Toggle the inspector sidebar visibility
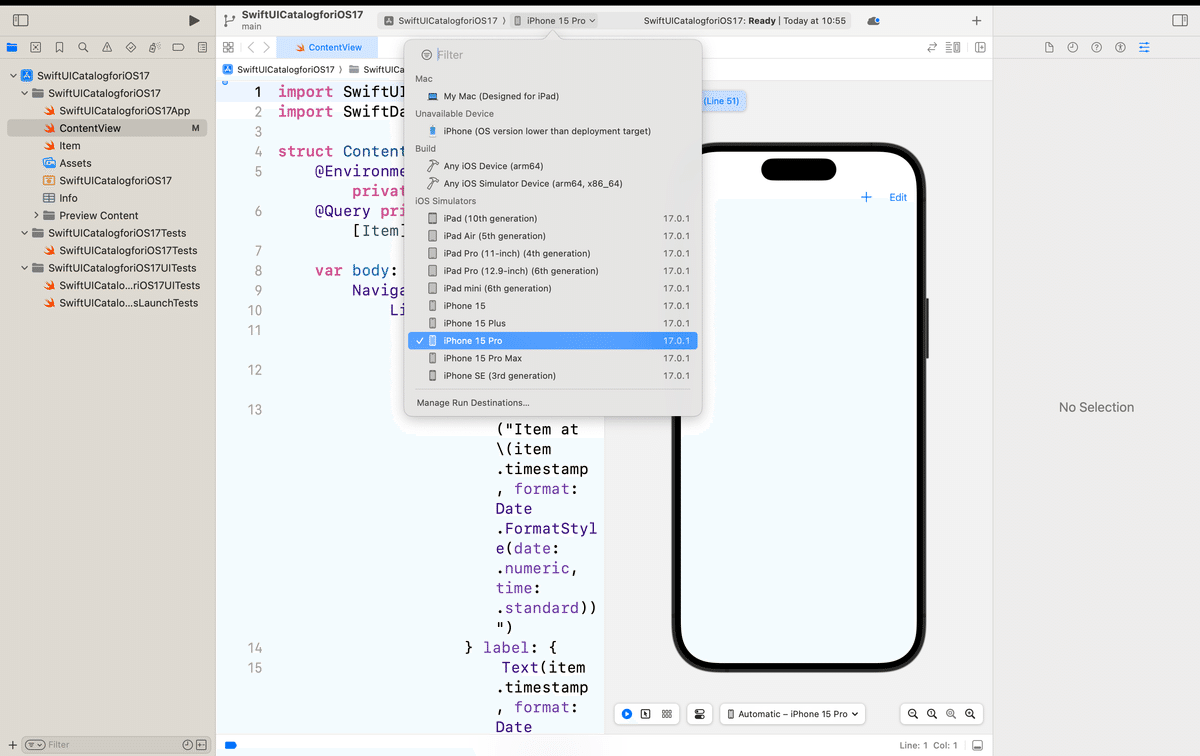This screenshot has width=1200, height=756. 1179,20
